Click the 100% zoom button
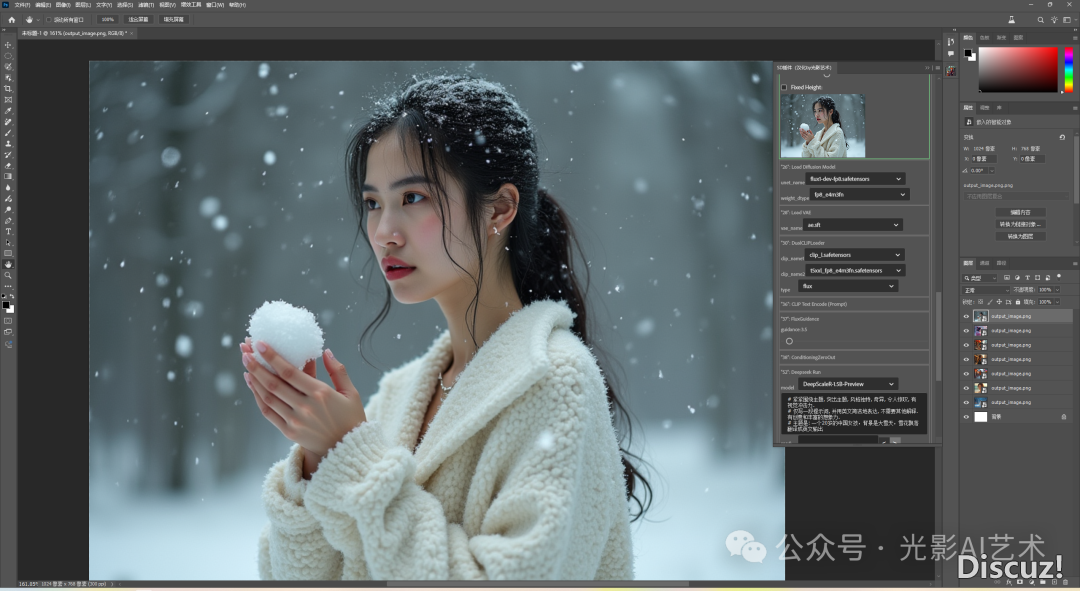The width and height of the screenshot is (1080, 591). click(107, 20)
